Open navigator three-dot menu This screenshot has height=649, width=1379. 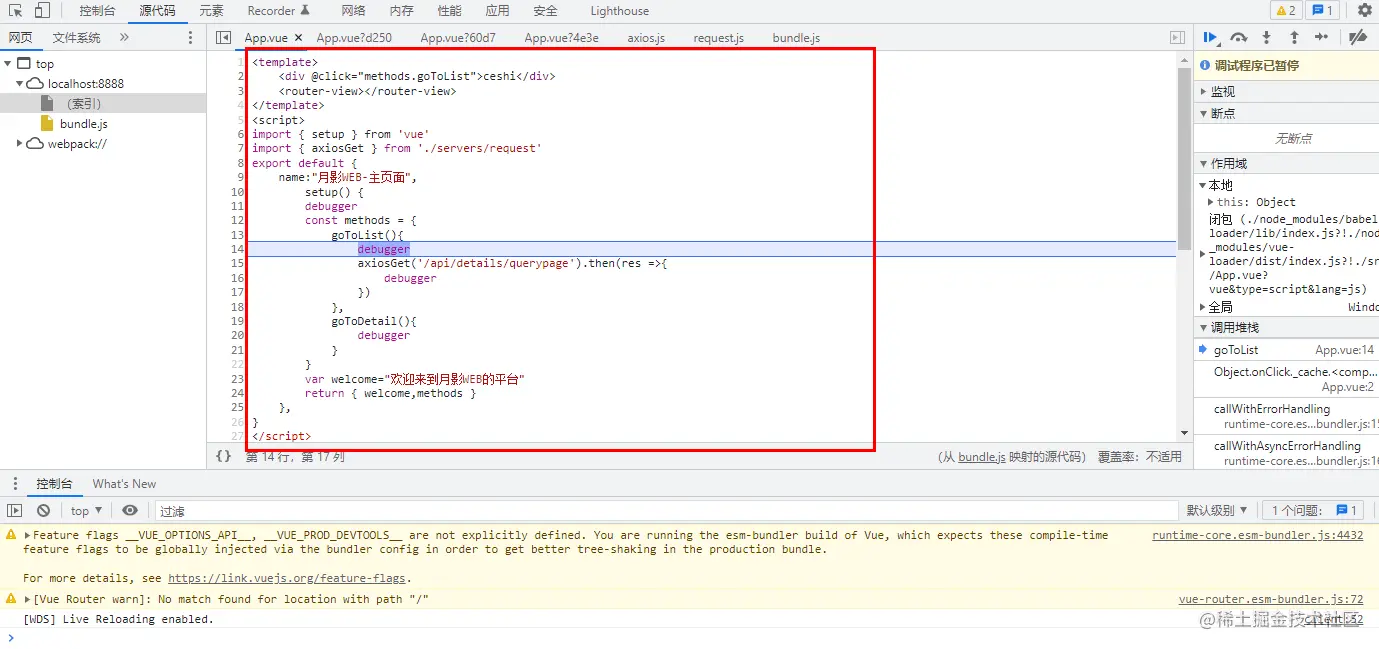[x=190, y=38]
